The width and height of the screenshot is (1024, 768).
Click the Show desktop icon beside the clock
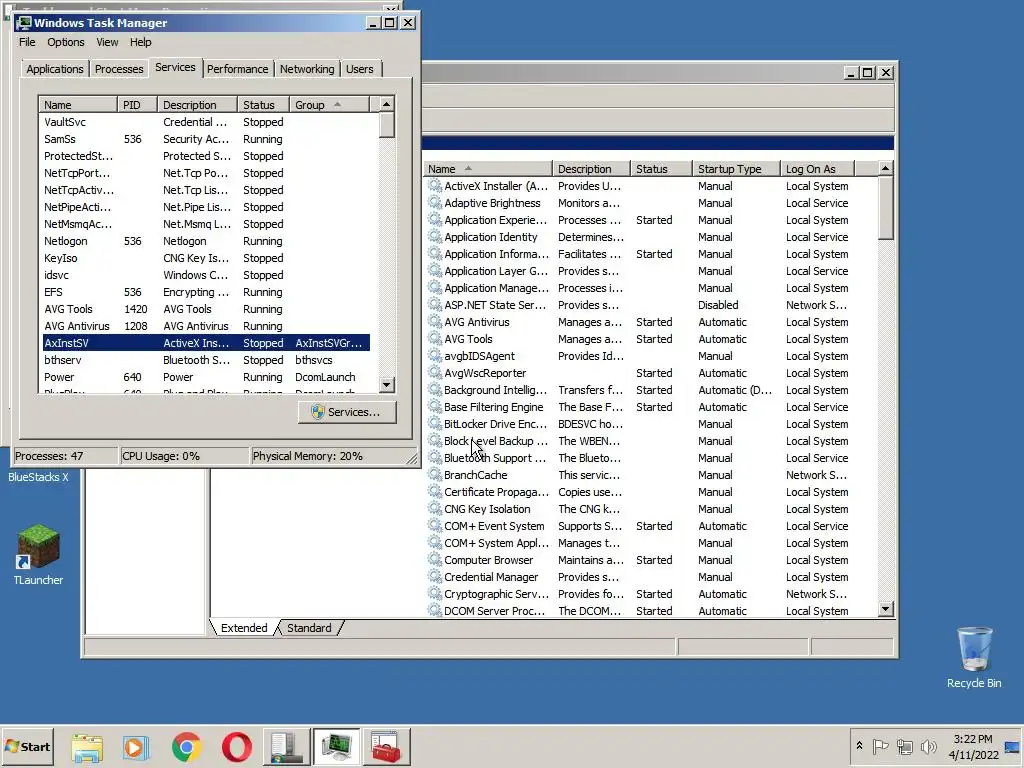point(1013,746)
